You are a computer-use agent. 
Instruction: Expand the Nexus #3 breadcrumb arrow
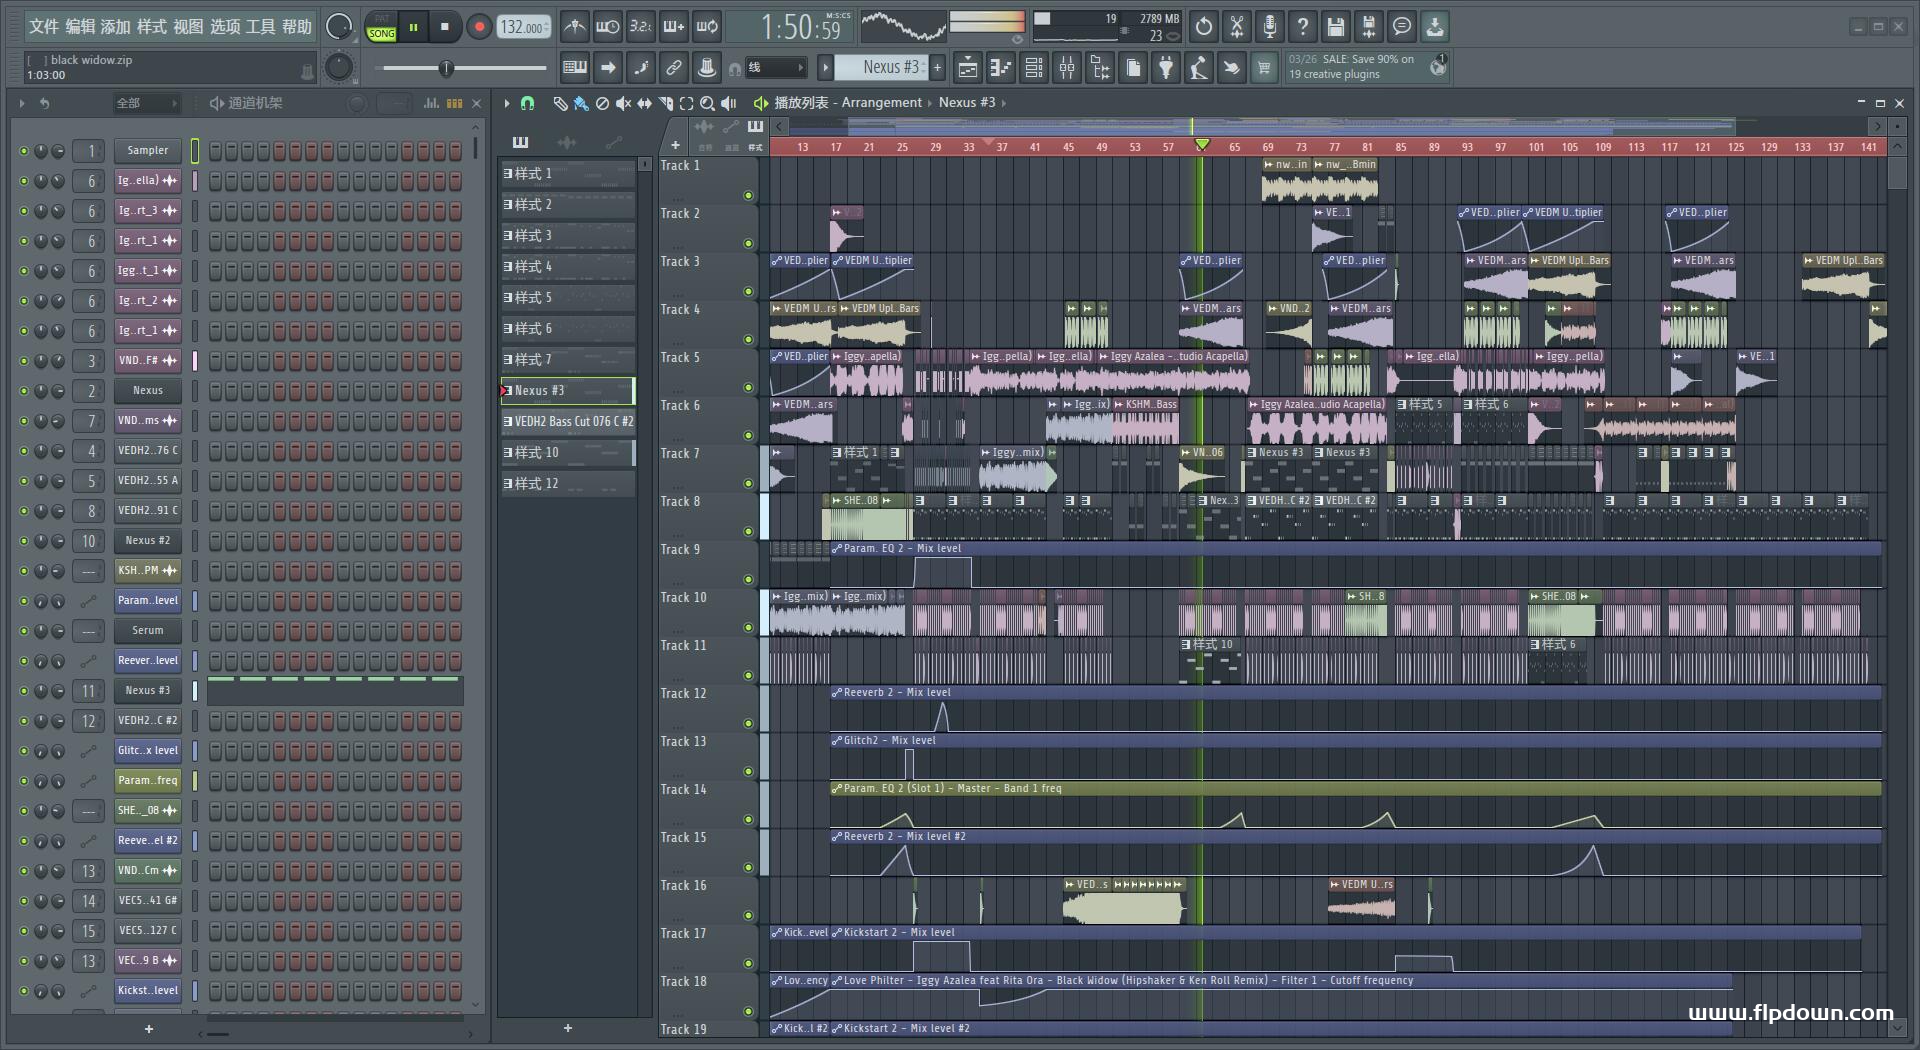tap(1003, 103)
